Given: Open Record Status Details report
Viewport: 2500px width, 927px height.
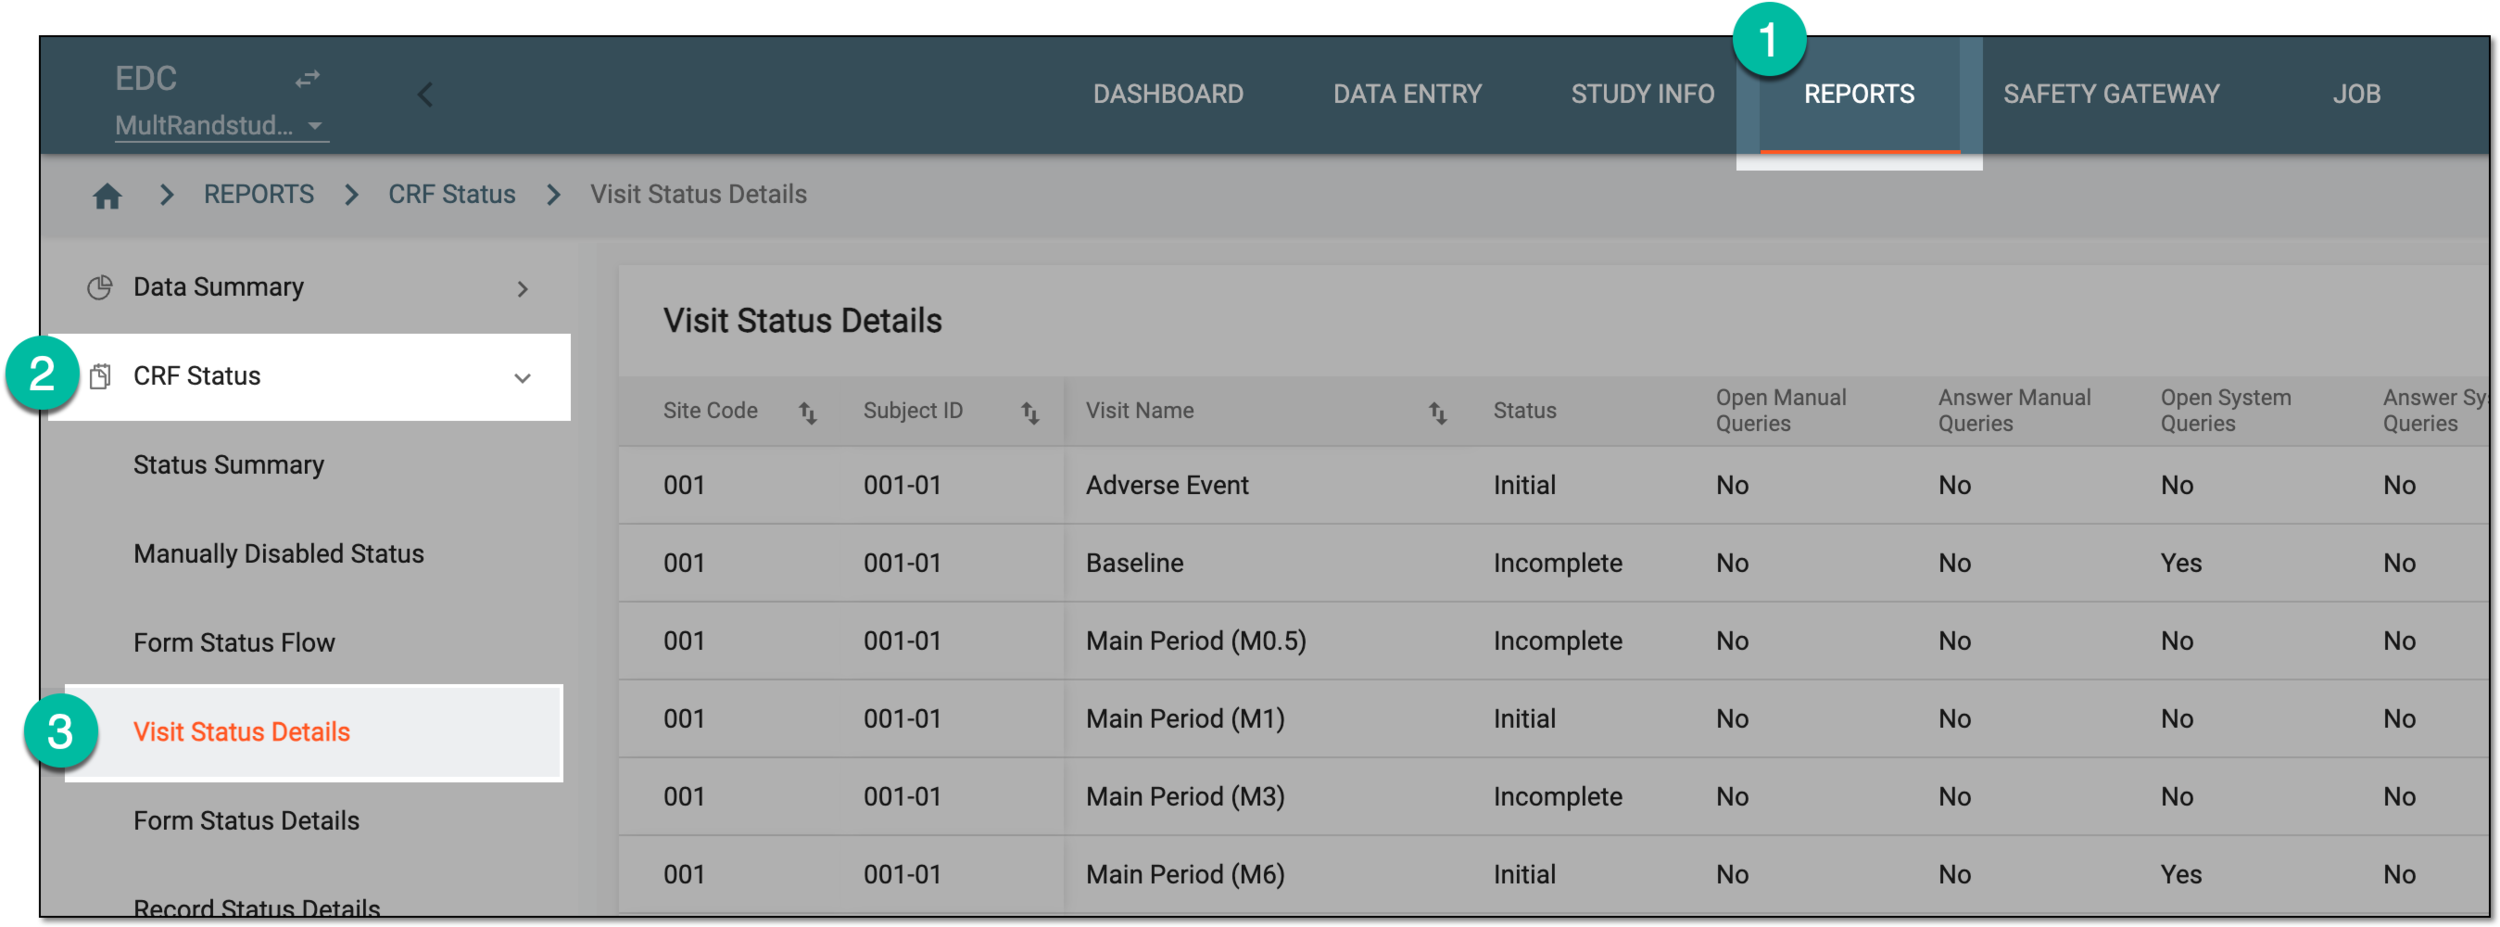Looking at the screenshot, I should coord(257,908).
